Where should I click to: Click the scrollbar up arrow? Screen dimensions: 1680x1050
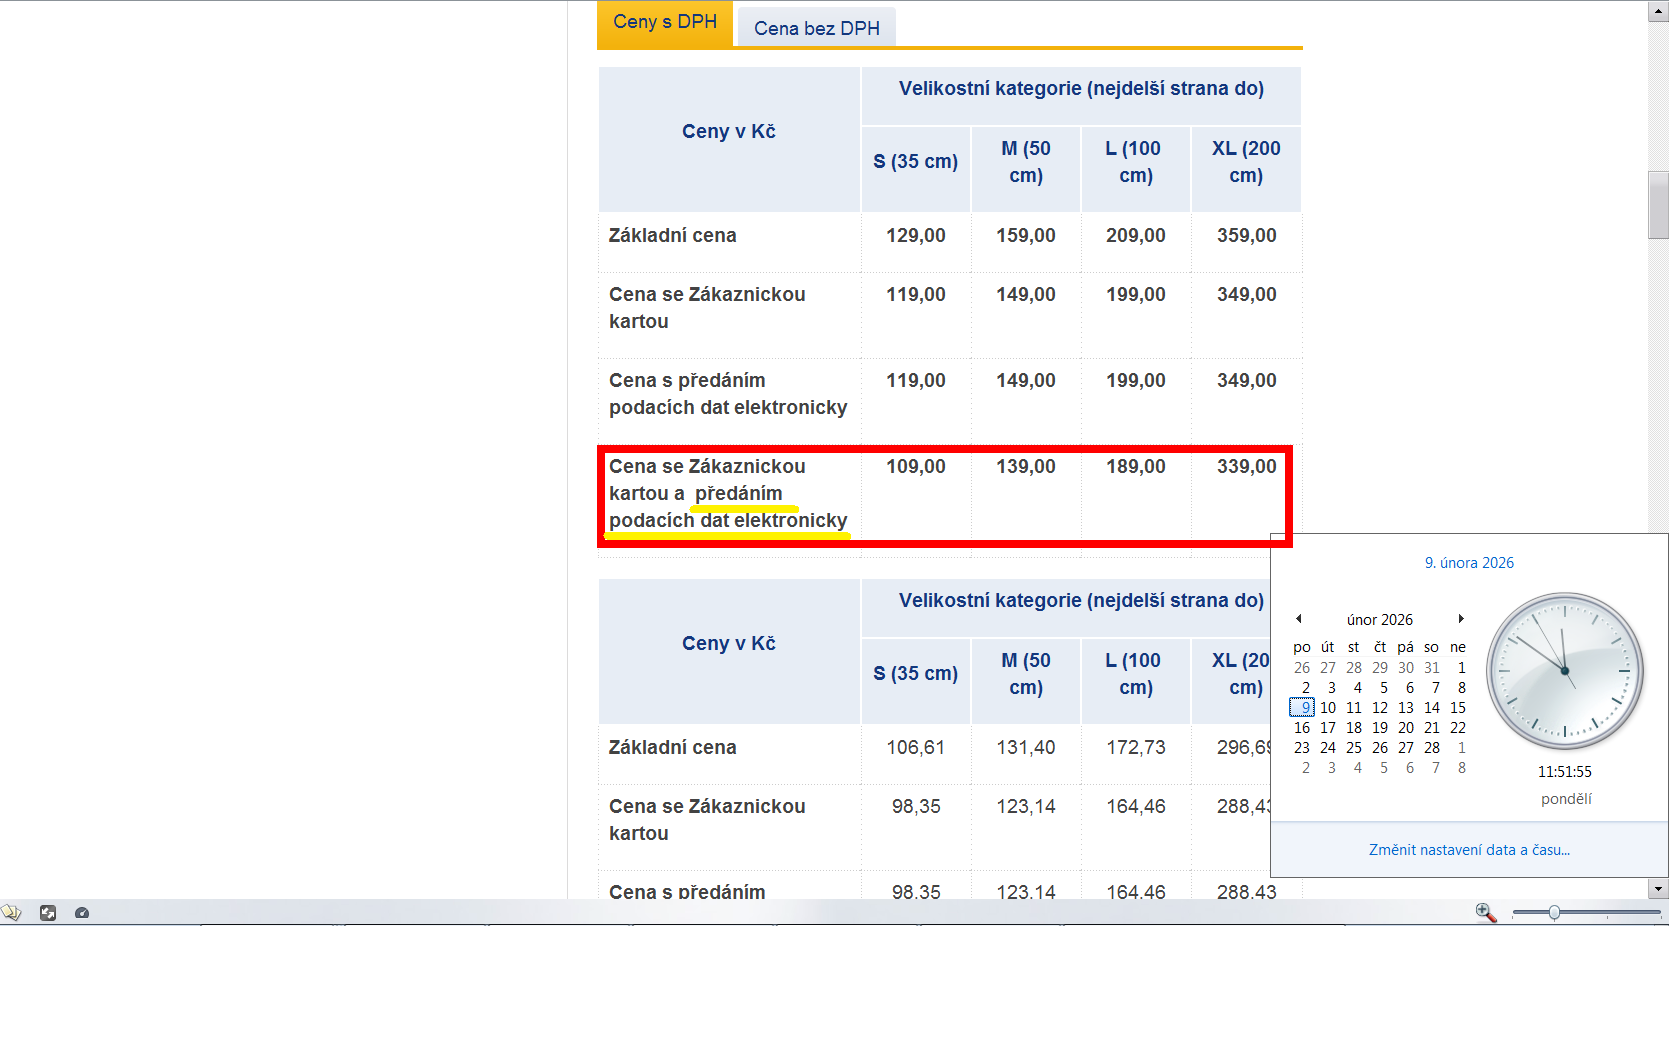pyautogui.click(x=1658, y=11)
